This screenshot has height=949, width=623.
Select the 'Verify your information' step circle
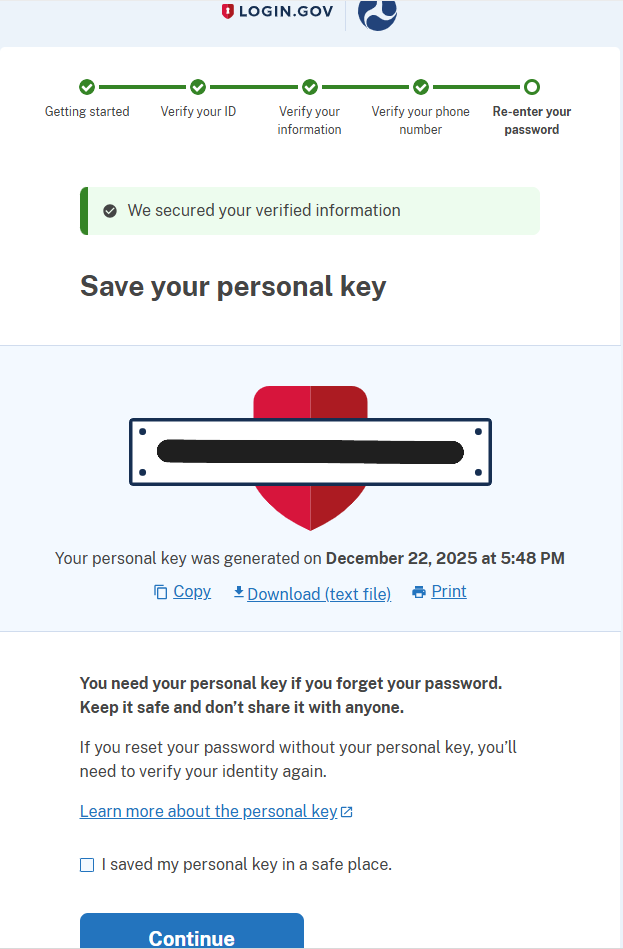(309, 87)
